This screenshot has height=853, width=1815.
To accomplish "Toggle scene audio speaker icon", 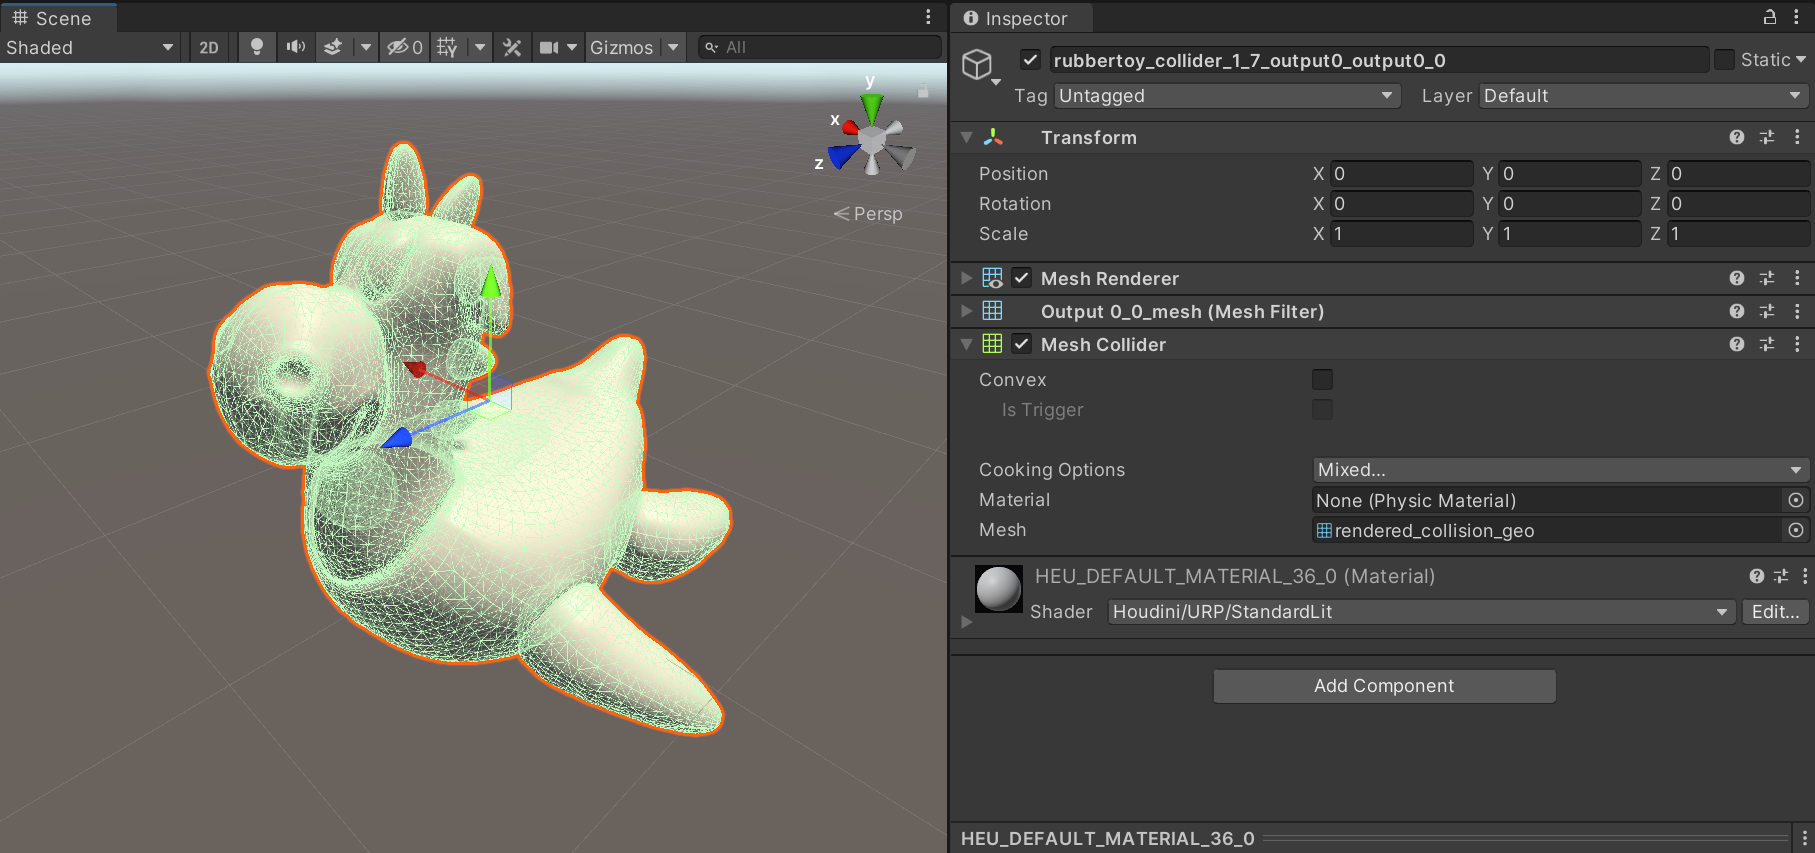I will [x=296, y=47].
